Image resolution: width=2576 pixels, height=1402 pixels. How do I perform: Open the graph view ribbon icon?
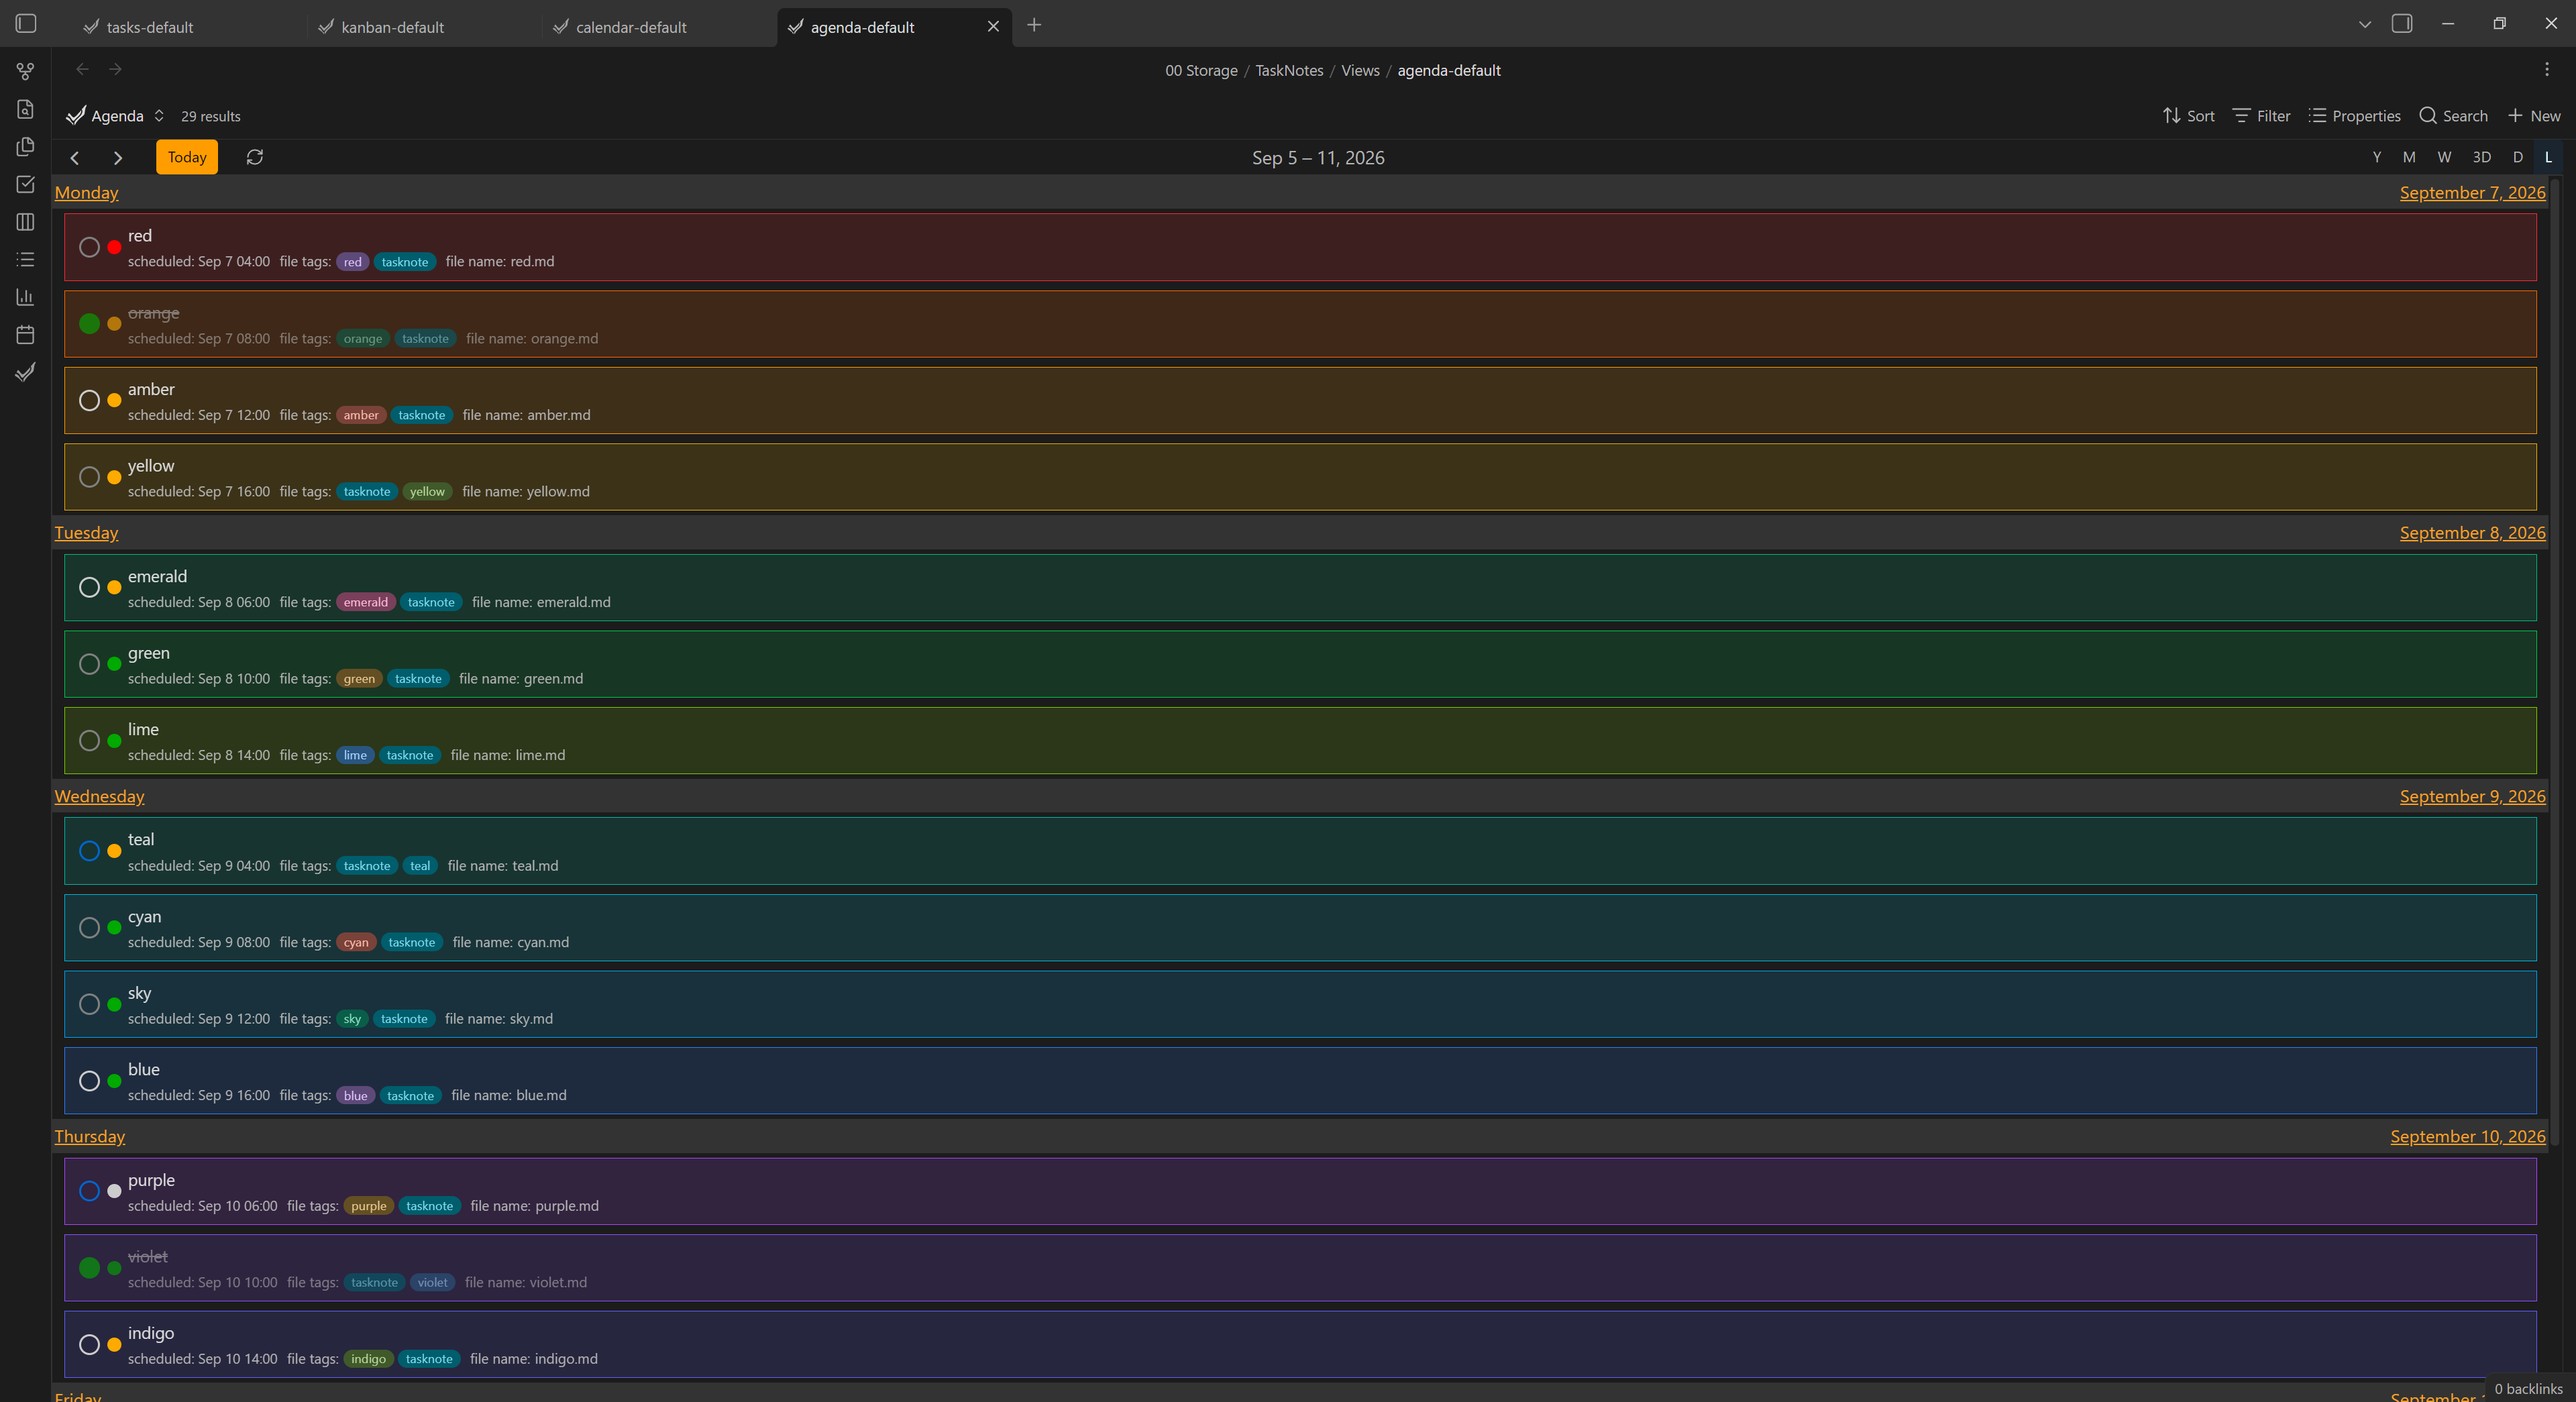[x=26, y=71]
